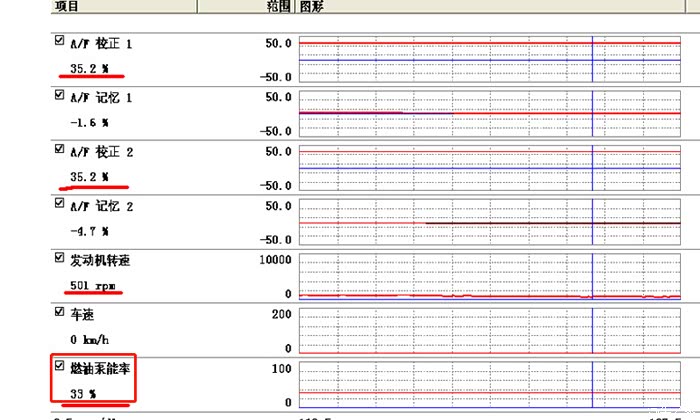Image resolution: width=700 pixels, height=420 pixels.
Task: Select the 33 % fuel pump duty value
Action: (x=82, y=394)
